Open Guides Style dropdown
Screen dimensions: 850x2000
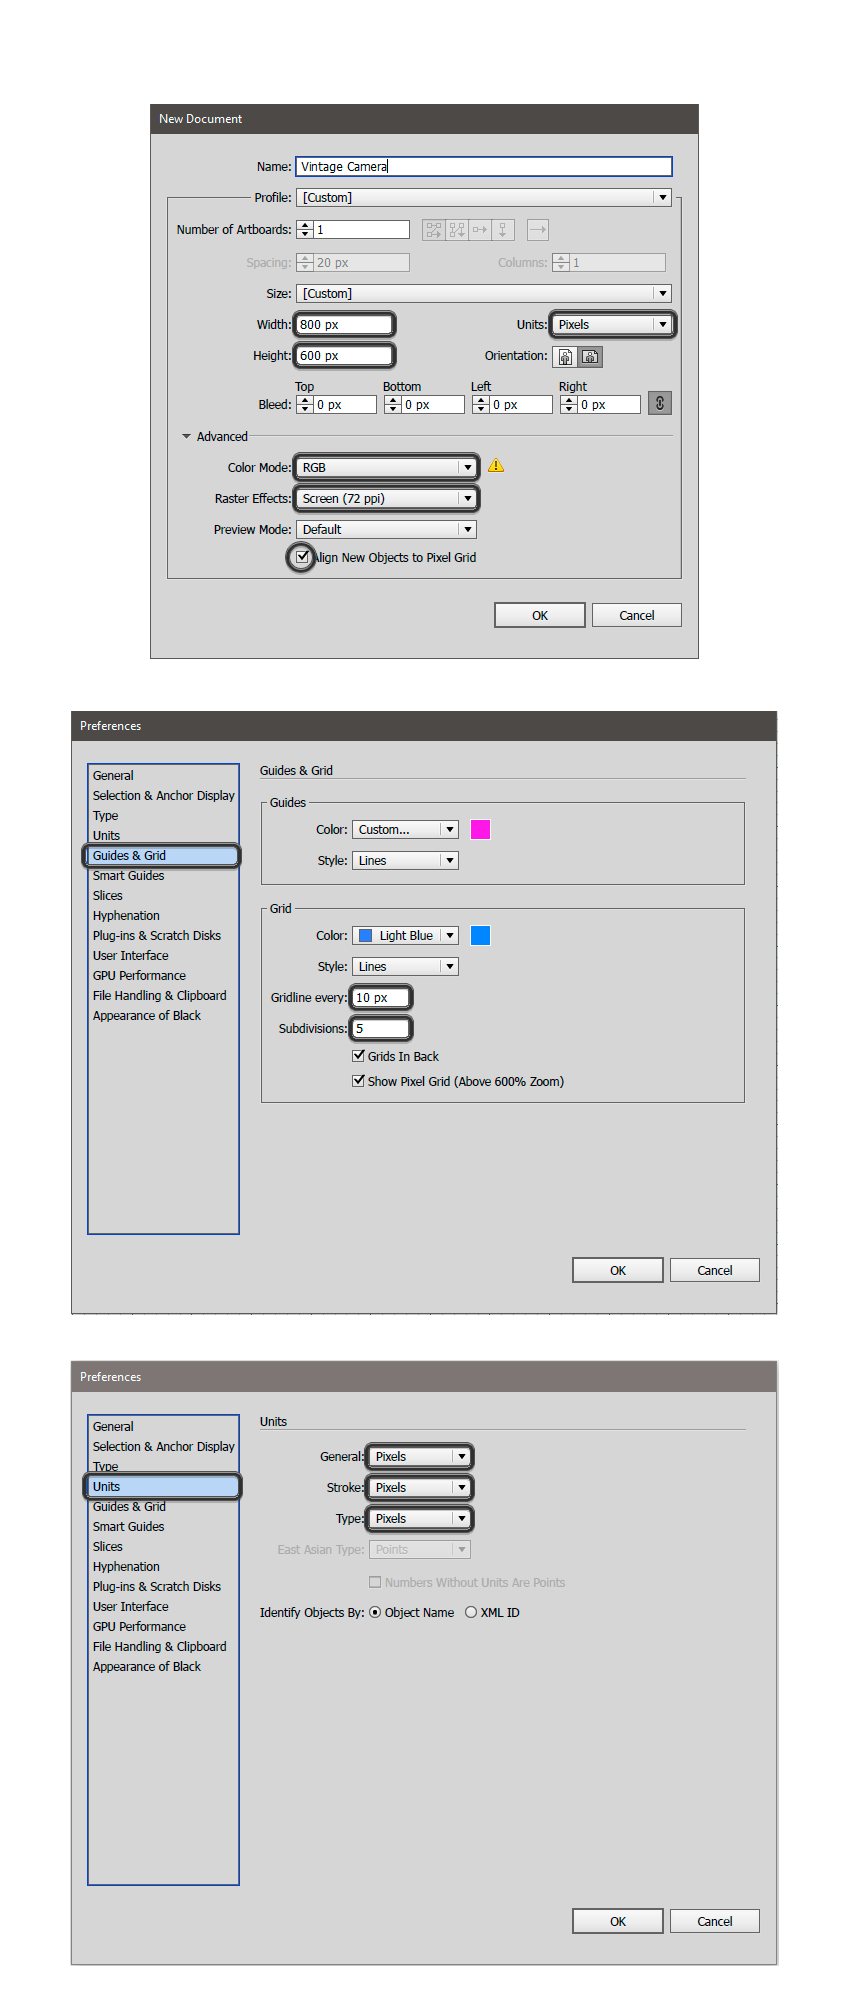point(405,860)
